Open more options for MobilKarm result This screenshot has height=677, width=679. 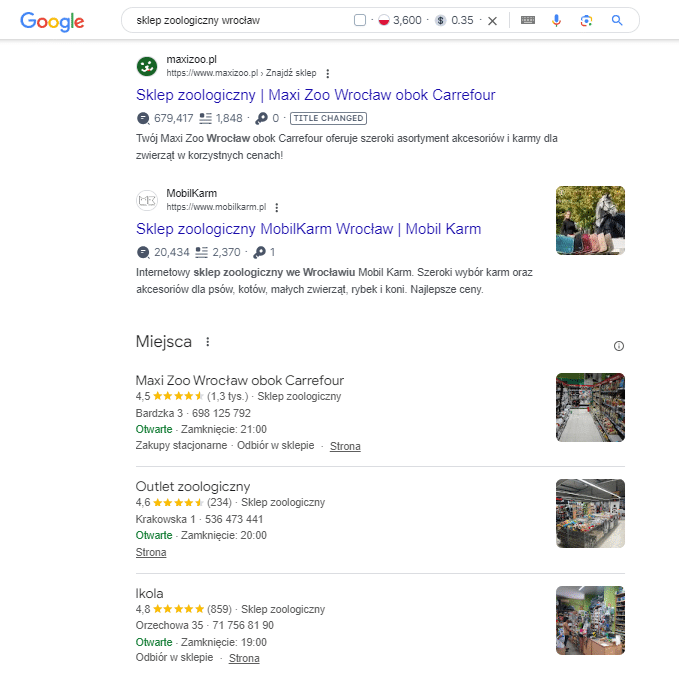[x=277, y=207]
